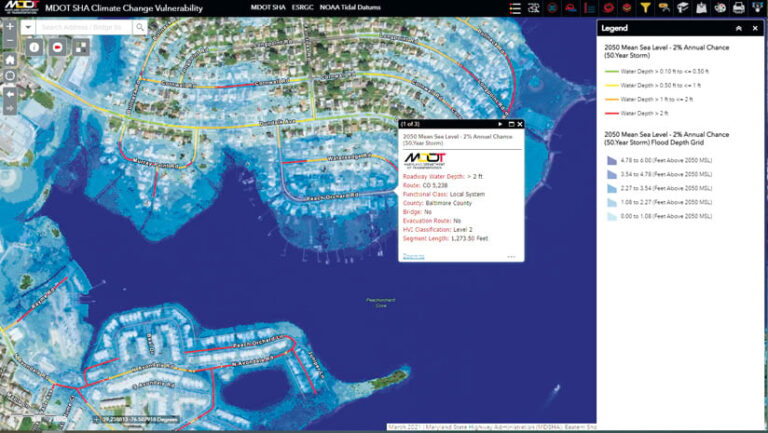
Task: Click the 'HVI Classification: Level 2' popup text
Action: click(x=437, y=229)
